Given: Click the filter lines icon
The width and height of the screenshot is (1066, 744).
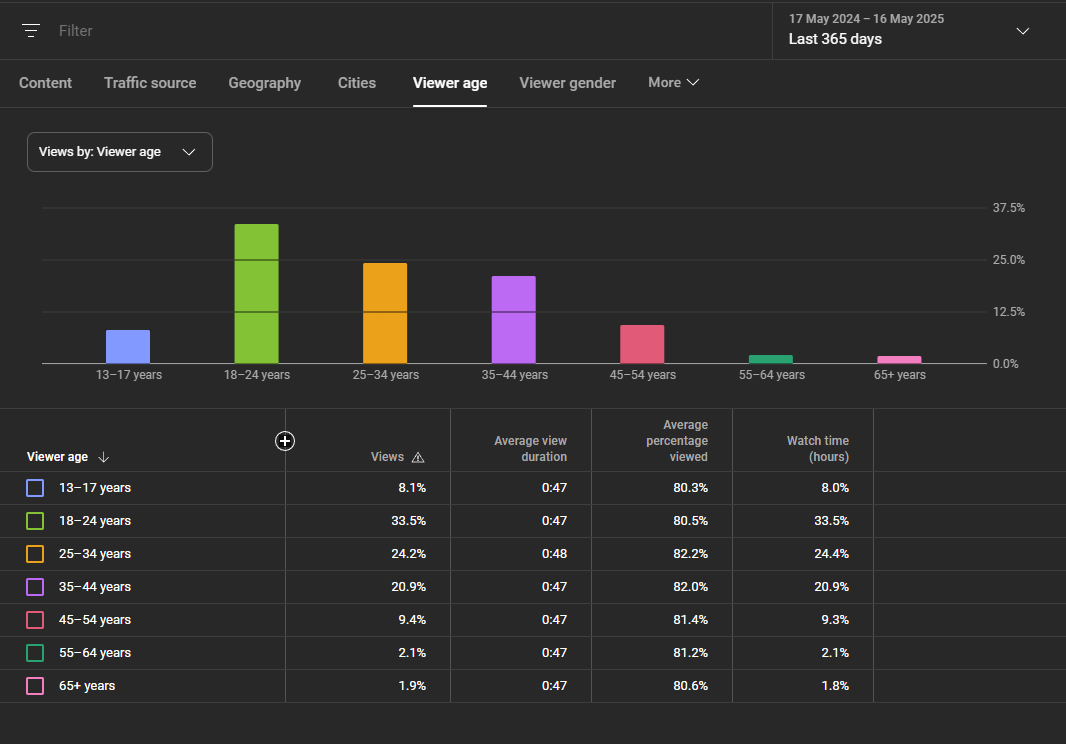Looking at the screenshot, I should point(31,31).
